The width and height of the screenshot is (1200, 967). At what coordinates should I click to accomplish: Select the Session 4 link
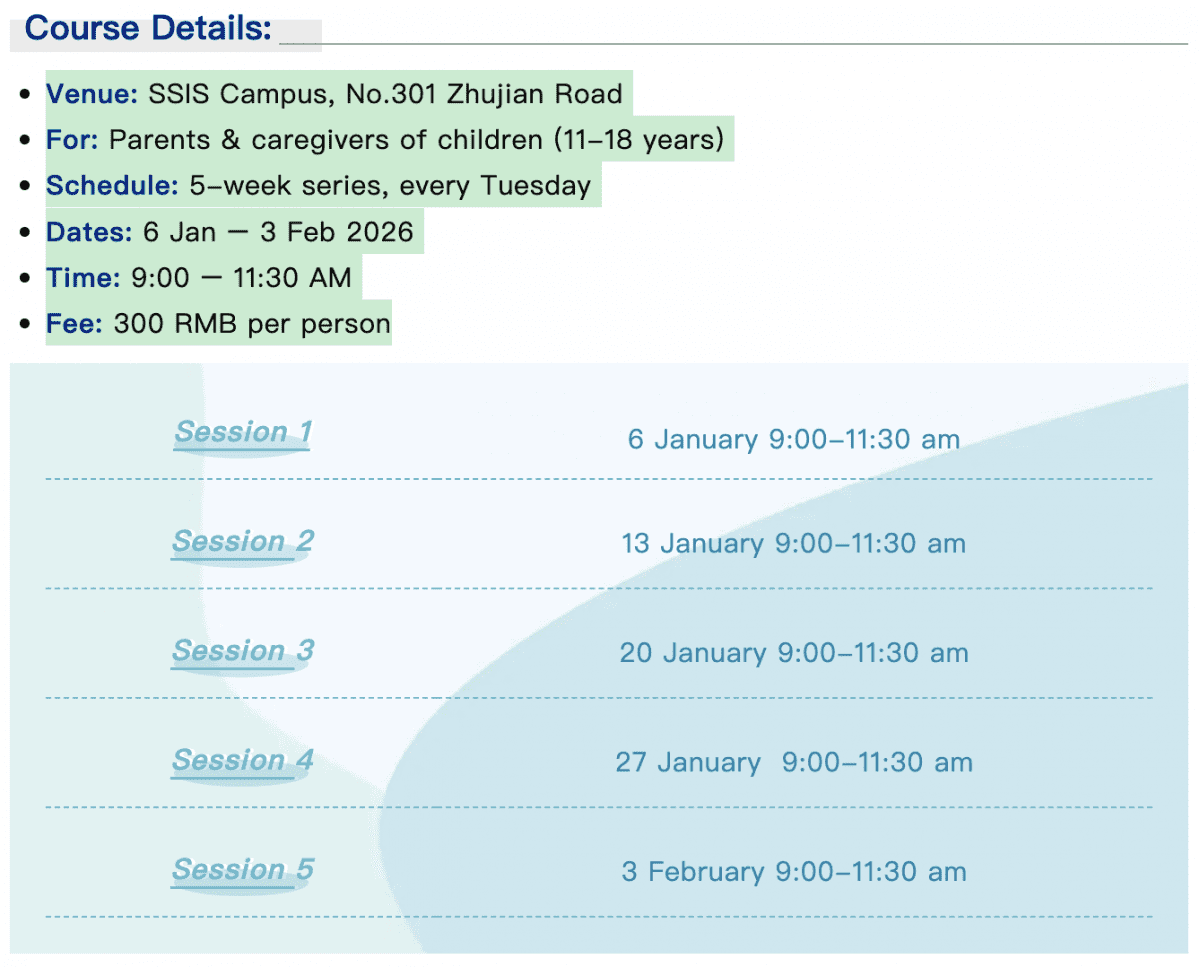(243, 761)
